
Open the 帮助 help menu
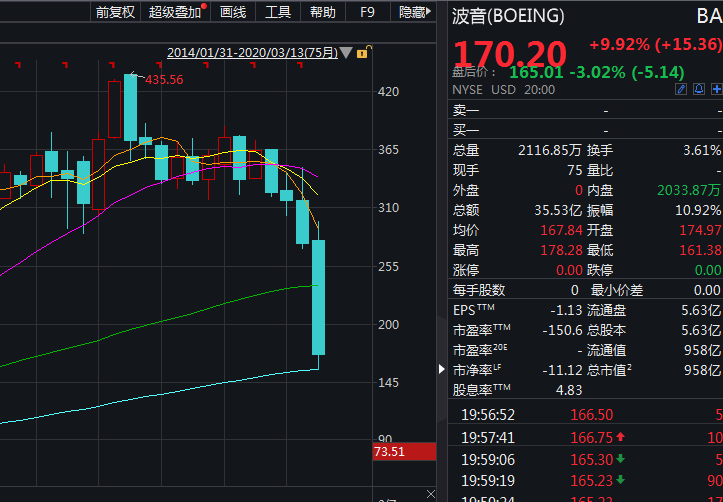click(x=323, y=12)
